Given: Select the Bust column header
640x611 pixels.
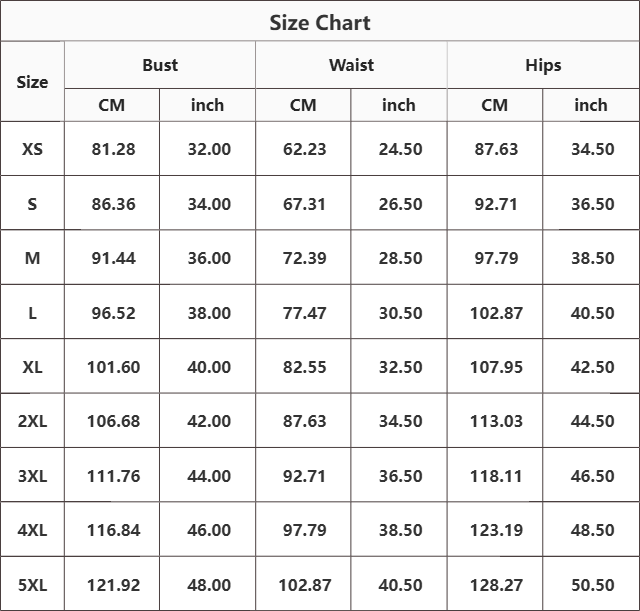Looking at the screenshot, I should tap(160, 65).
